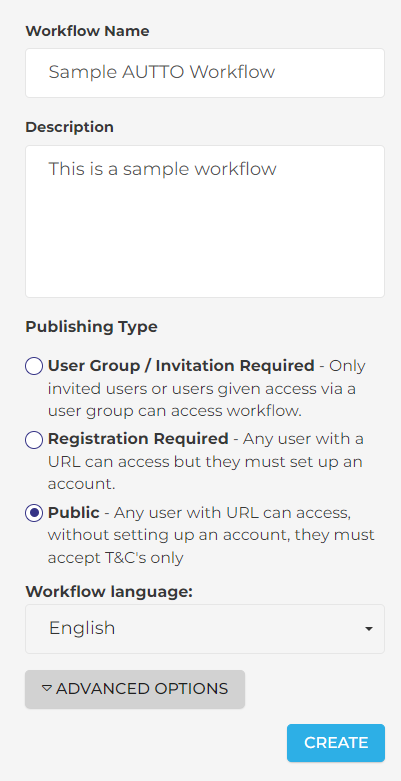Click 'This is a sample workflow' text
Image resolution: width=401 pixels, height=781 pixels.
[162, 169]
